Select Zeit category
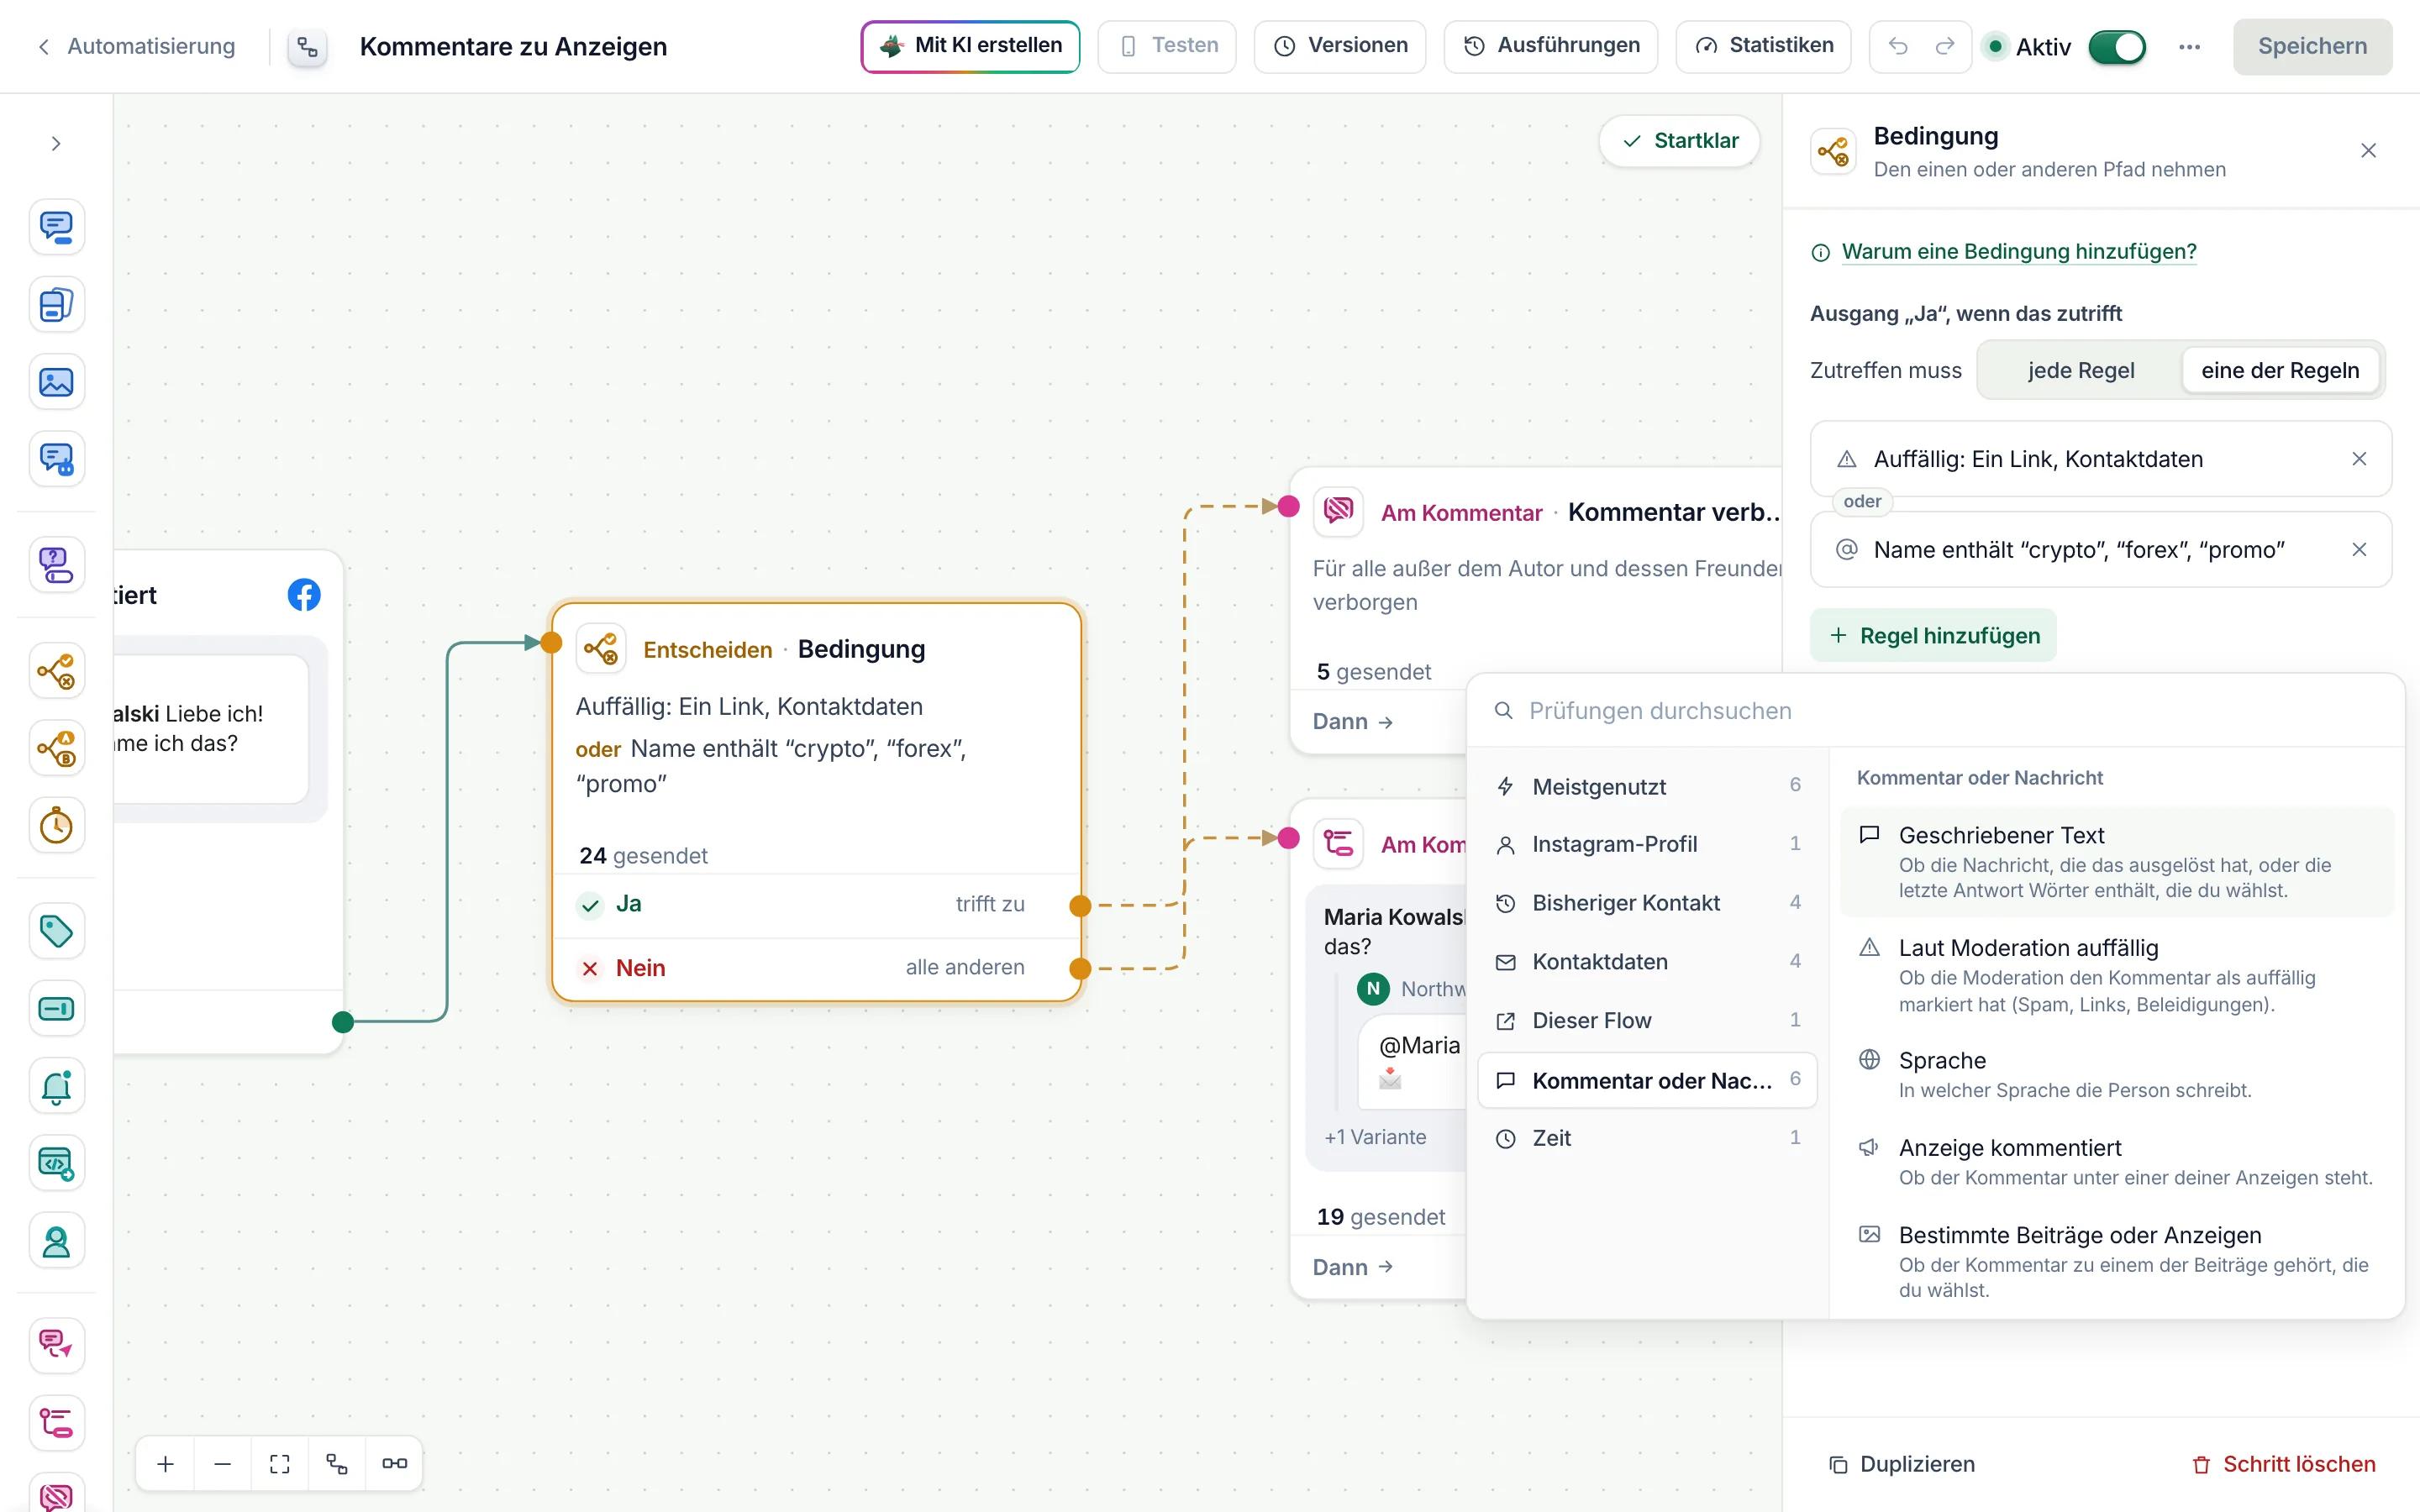Screen dimensions: 2420x1512 1647,1138
